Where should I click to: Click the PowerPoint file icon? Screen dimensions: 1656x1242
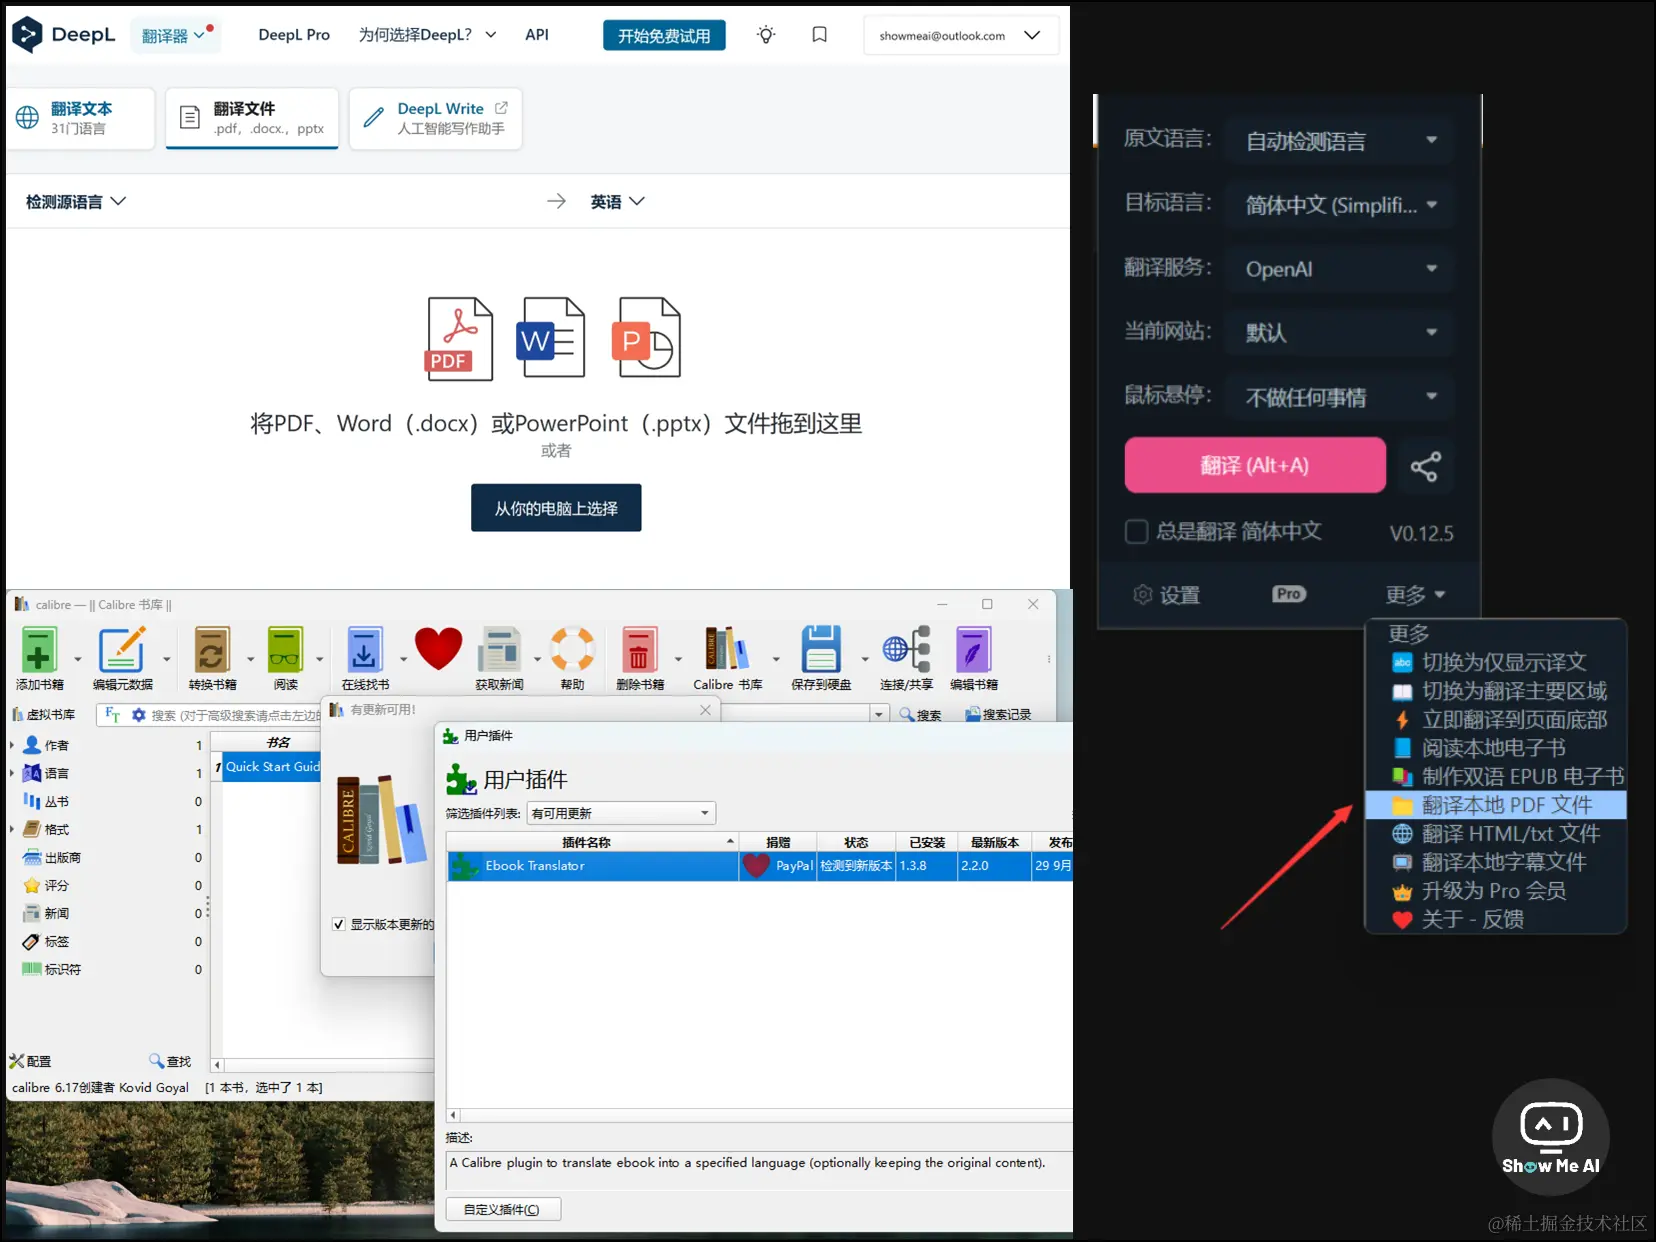coord(646,337)
